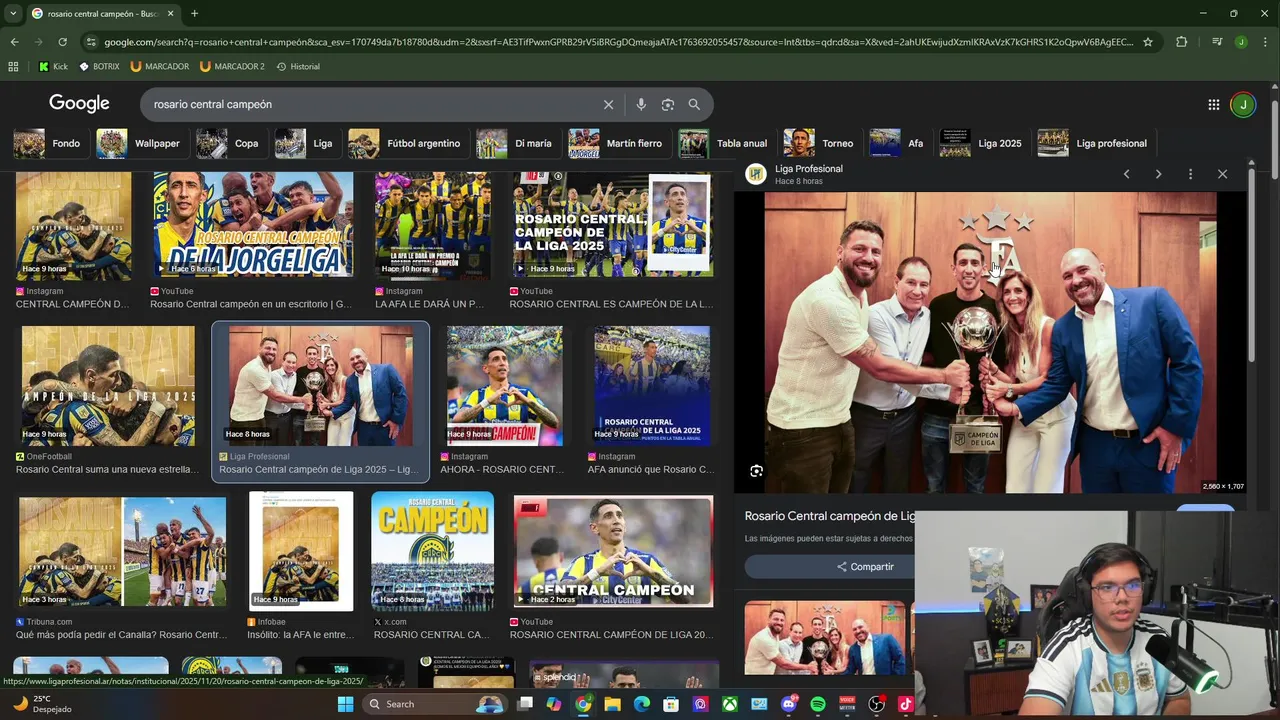Select the Torneo filter chip
The image size is (1280, 720).
tap(821, 143)
